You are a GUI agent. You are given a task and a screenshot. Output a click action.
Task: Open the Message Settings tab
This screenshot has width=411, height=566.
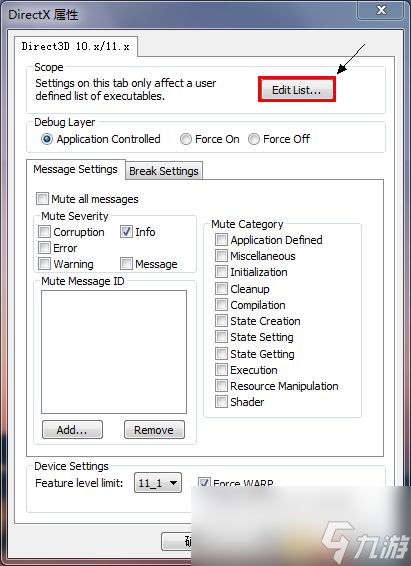(x=75, y=169)
